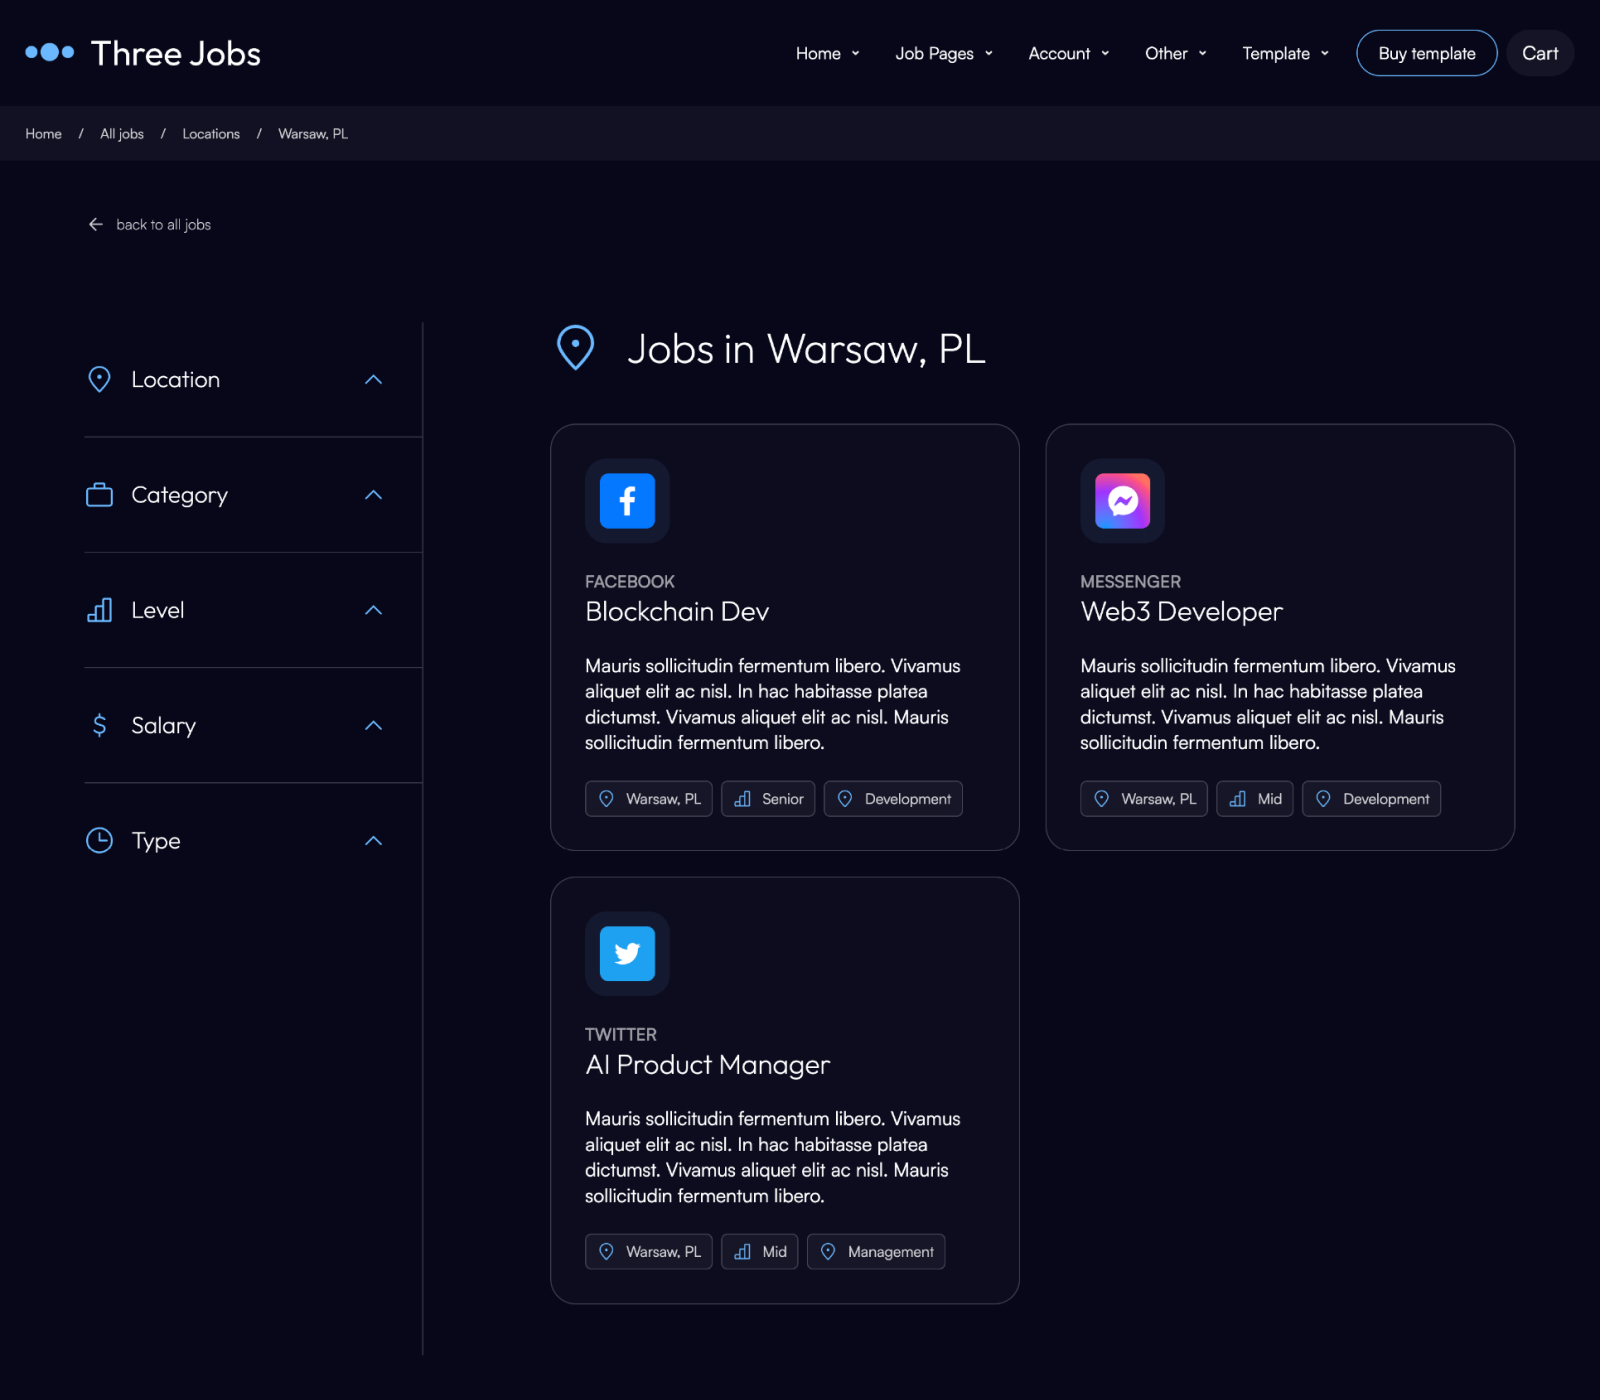
Task: Open the AI Product Manager job title
Action: point(707,1064)
